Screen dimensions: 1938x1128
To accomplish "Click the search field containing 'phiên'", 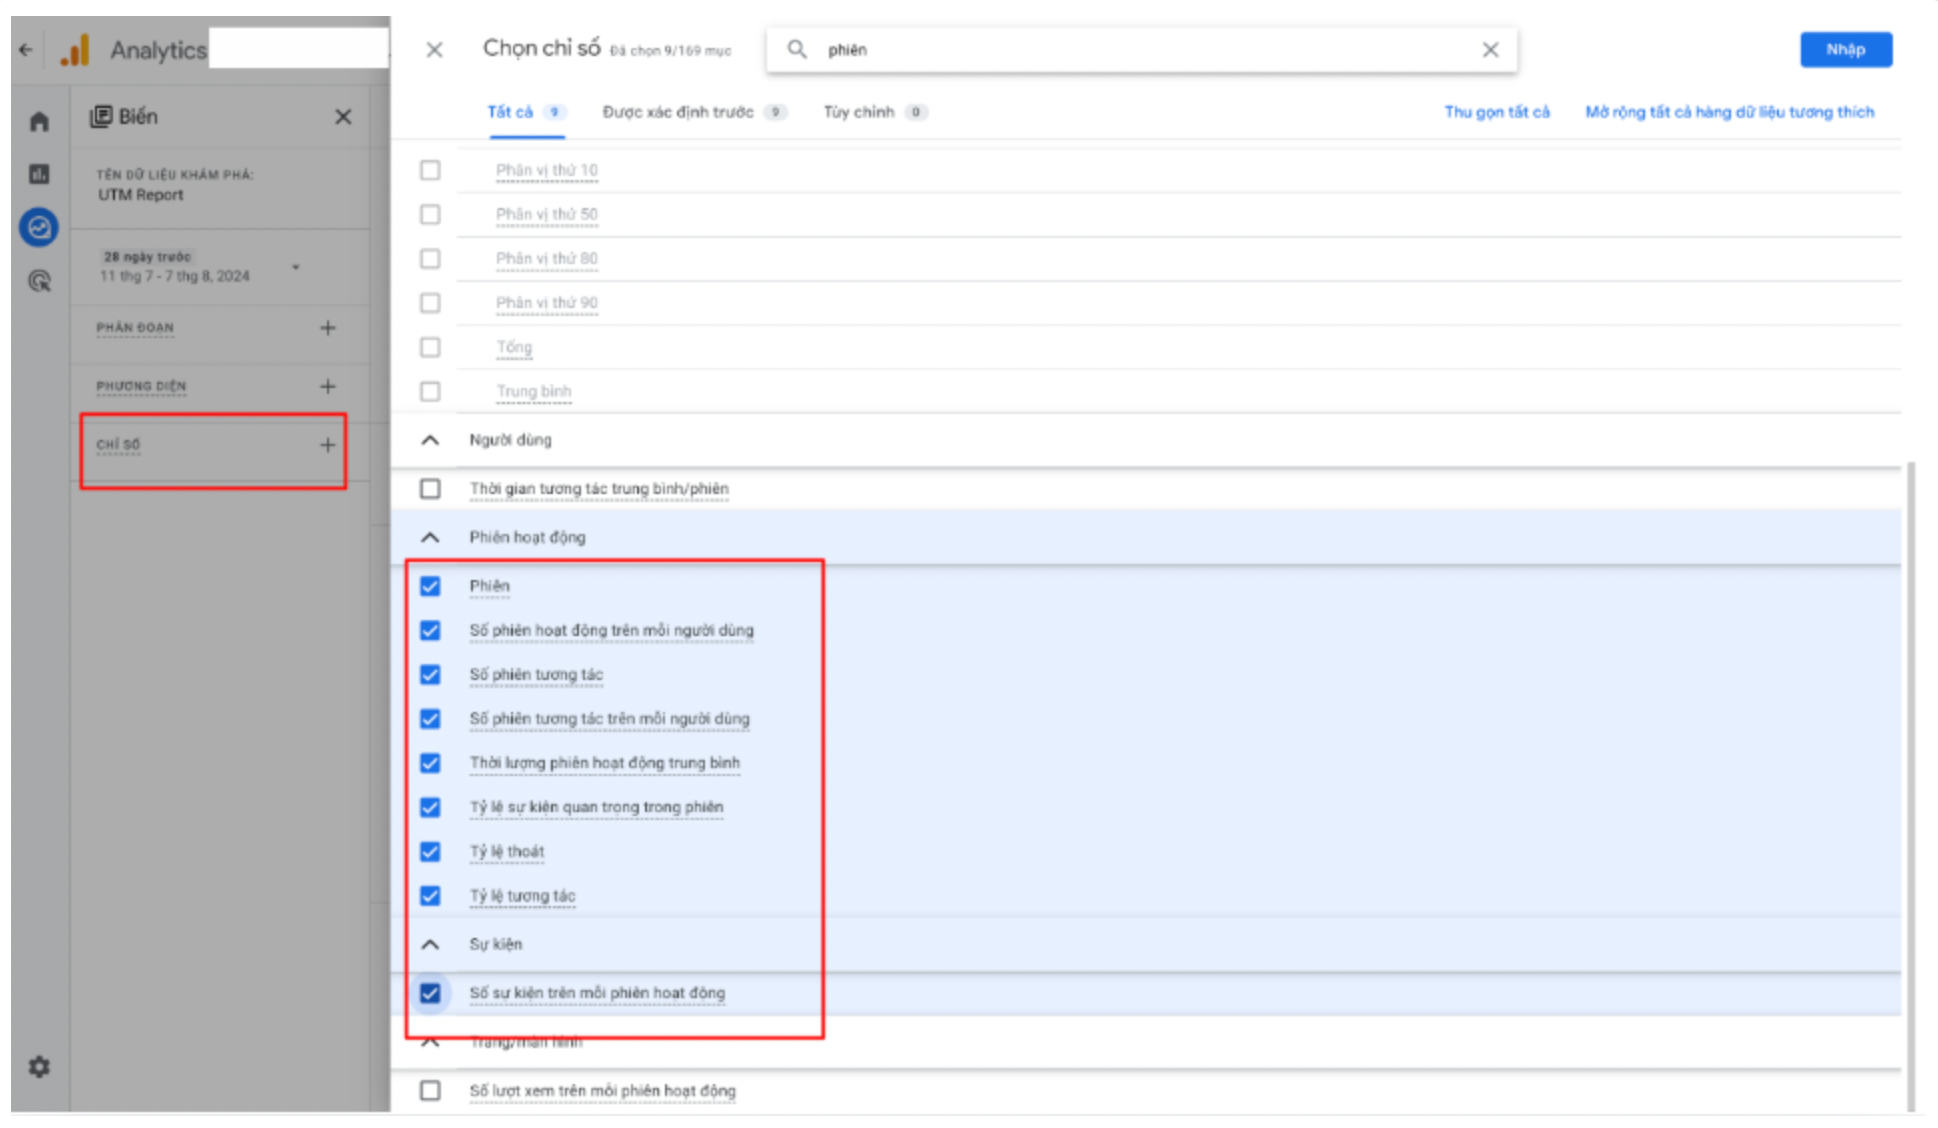I will 1141,49.
